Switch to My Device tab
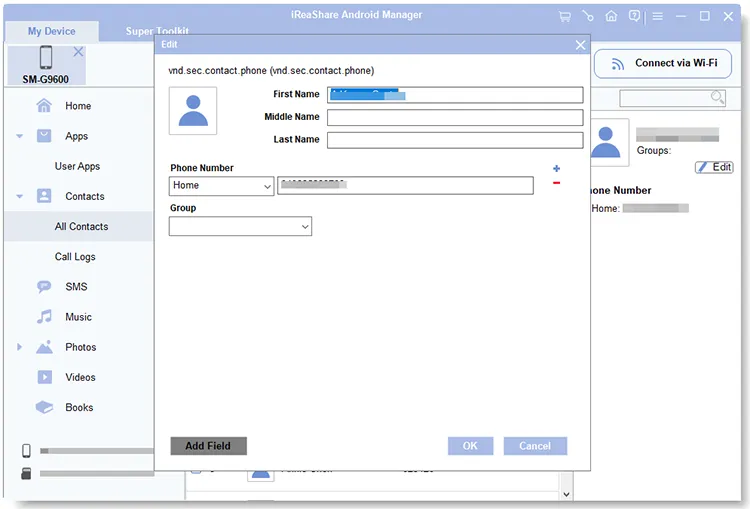This screenshot has height=509, width=750. [x=52, y=31]
